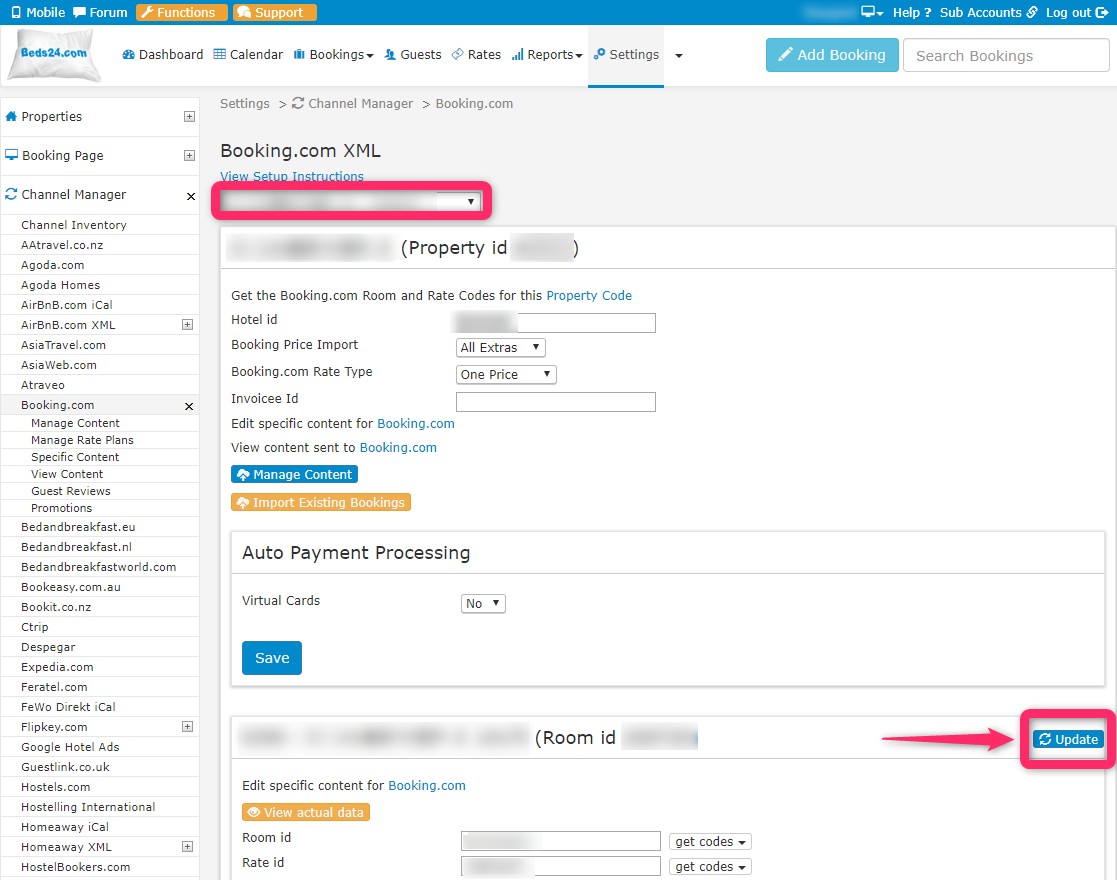Viewport: 1117px width, 880px height.
Task: Open the Functions button
Action: coord(182,12)
